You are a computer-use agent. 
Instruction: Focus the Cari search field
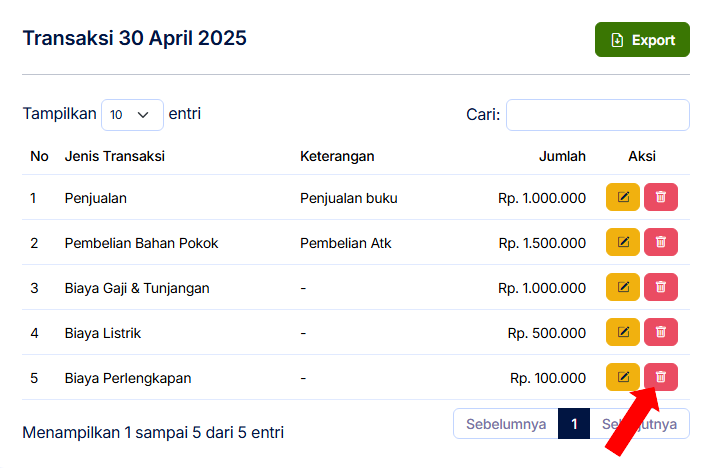[598, 115]
